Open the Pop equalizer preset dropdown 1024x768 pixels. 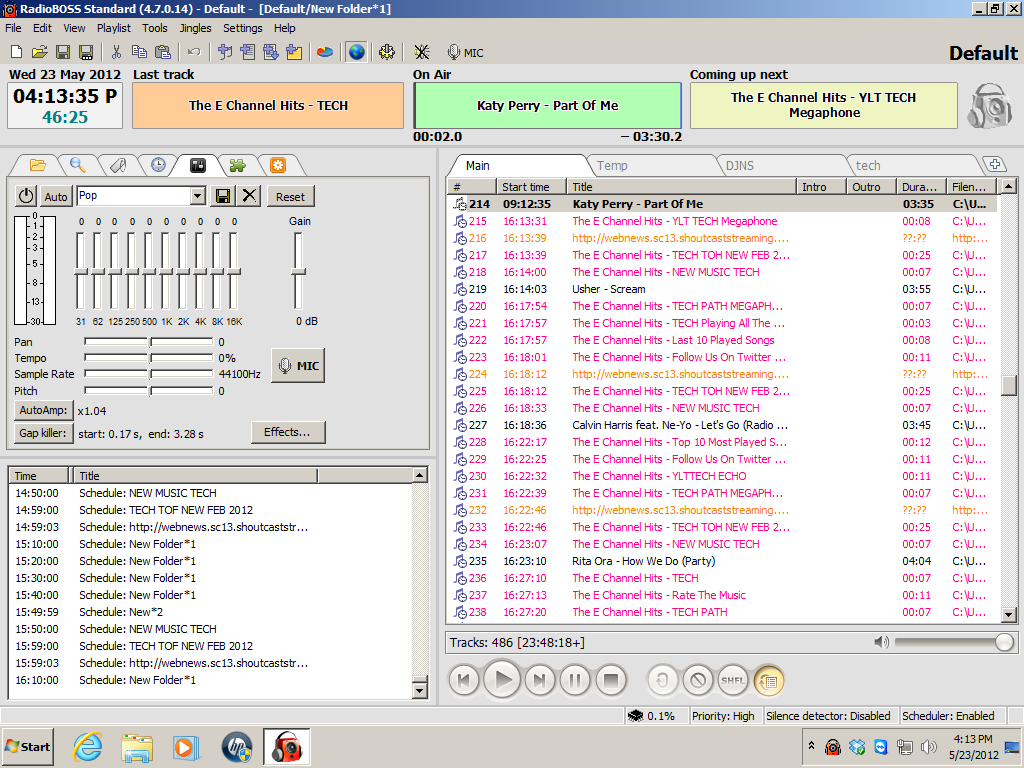(198, 196)
